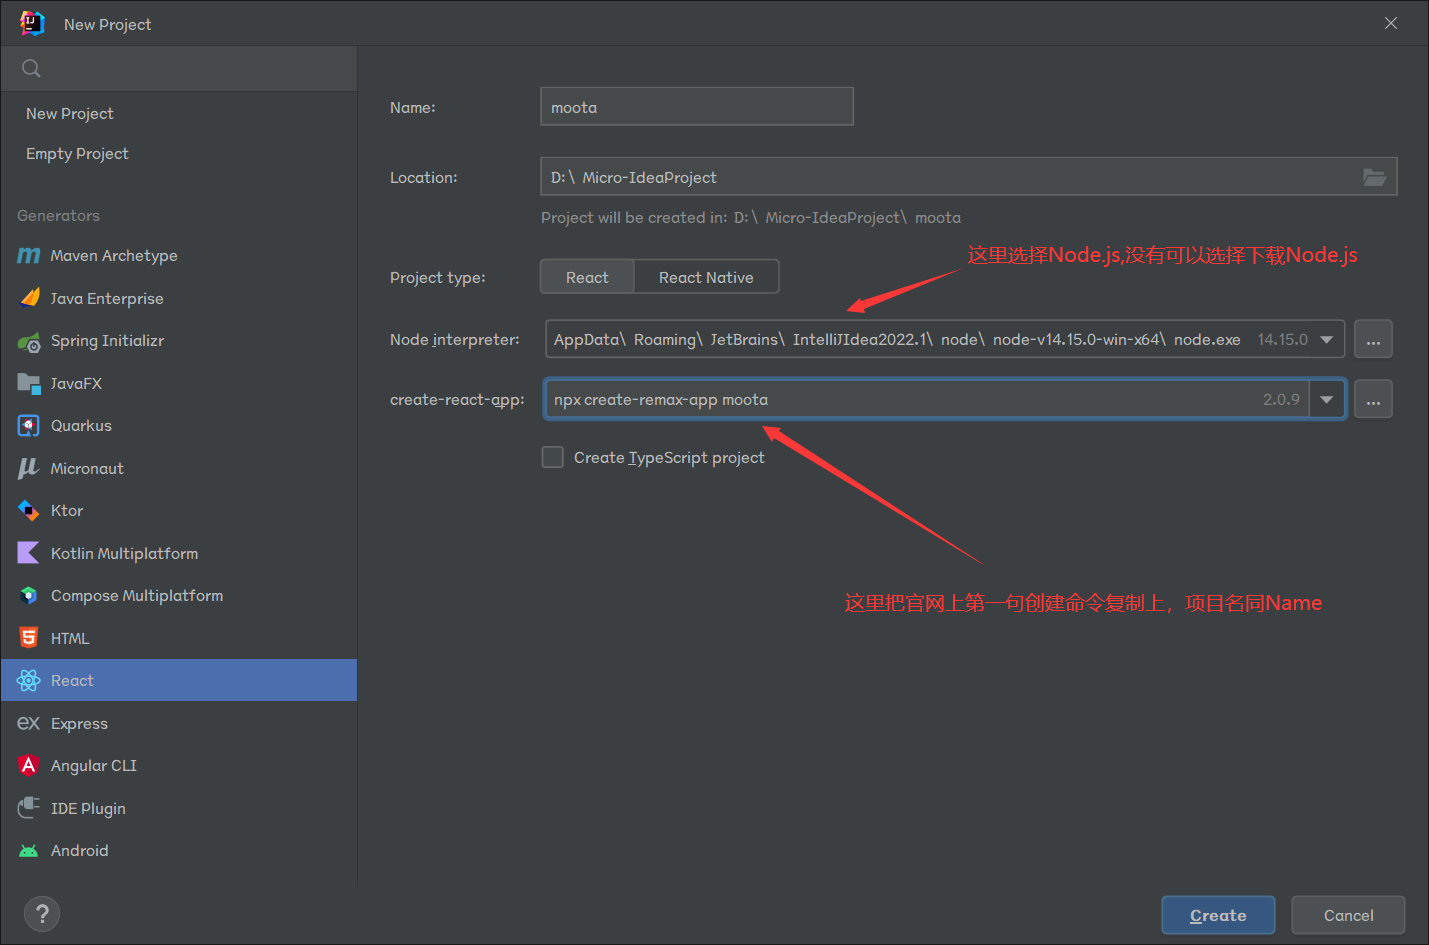Image resolution: width=1429 pixels, height=945 pixels.
Task: Click the Cancel button
Action: pos(1348,915)
